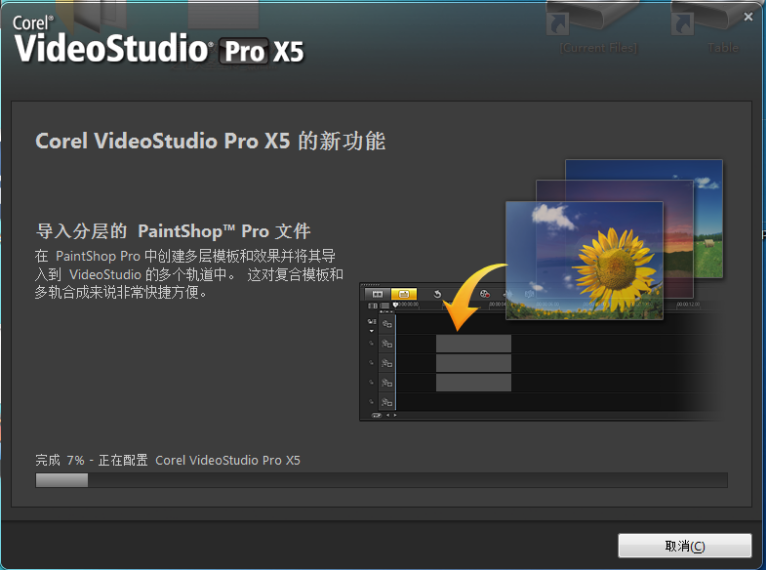Click the heading Corel VideoStudio Pro X5 的新功能

211,141
